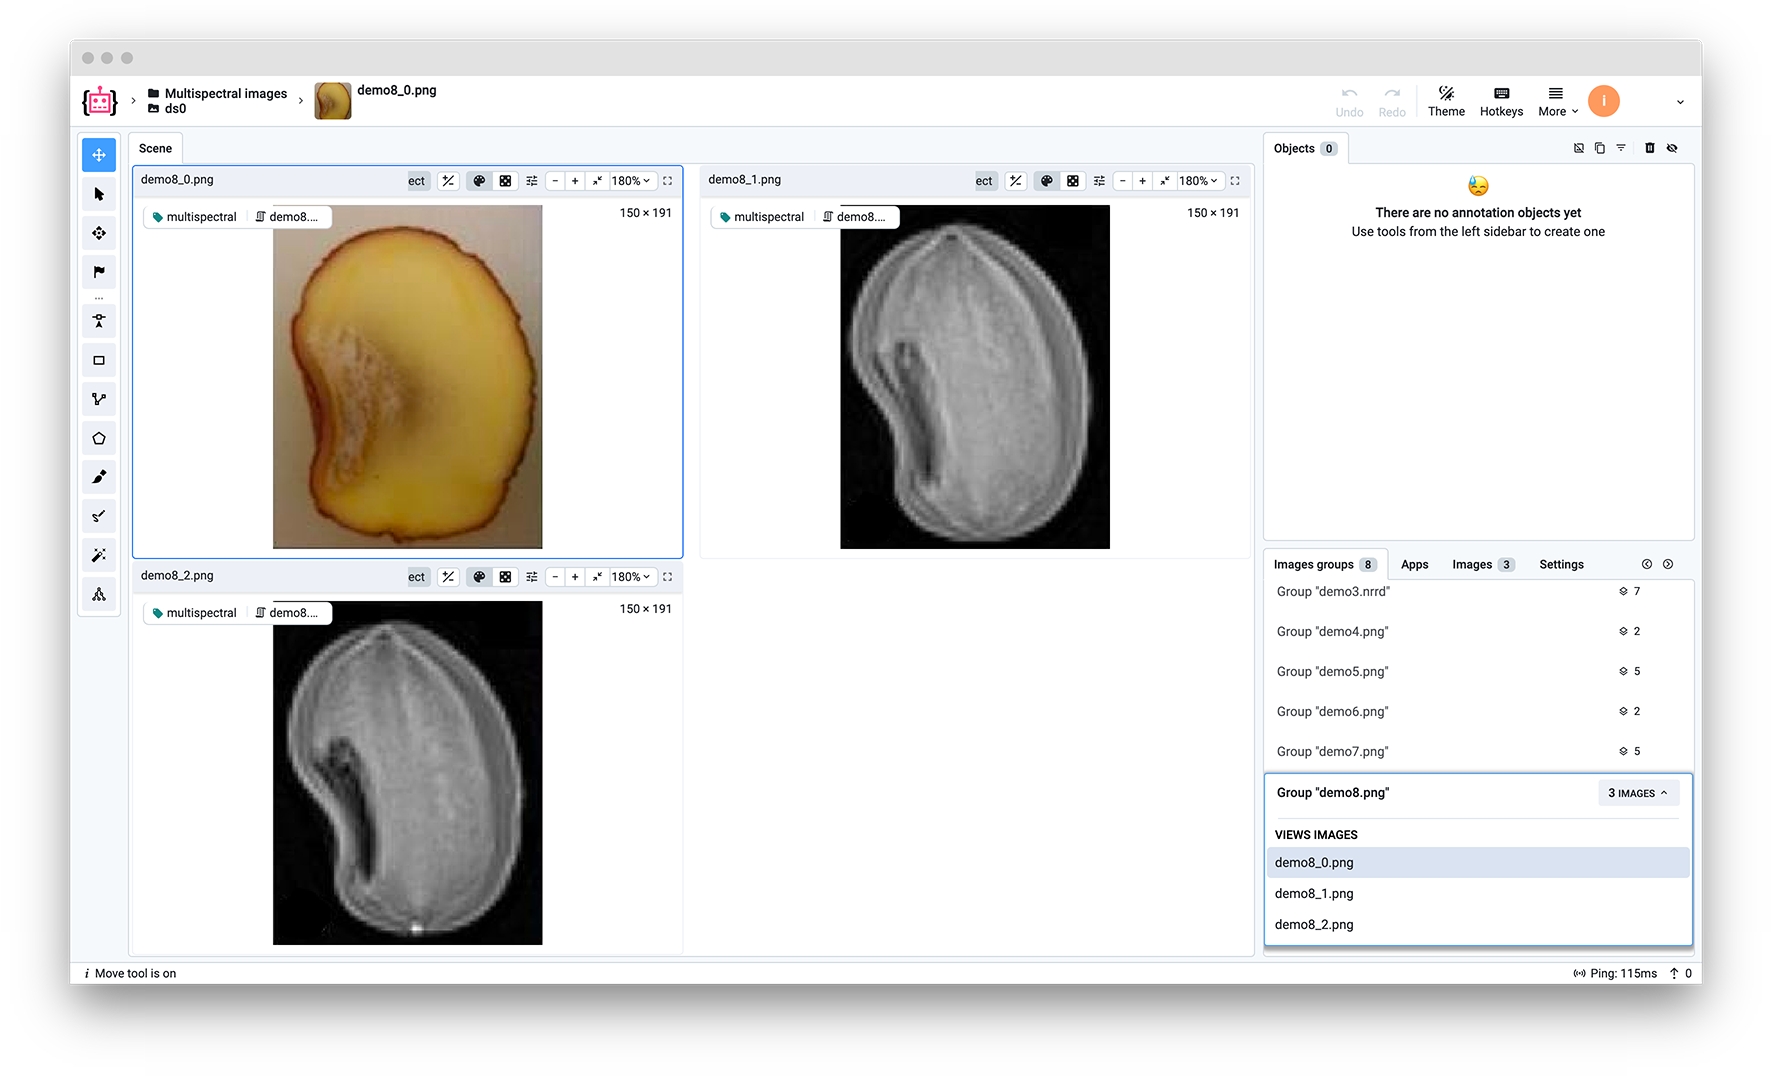Viewport: 1772px width, 1084px height.
Task: Open image adjustments sliders in demo8_0.png view
Action: click(532, 181)
